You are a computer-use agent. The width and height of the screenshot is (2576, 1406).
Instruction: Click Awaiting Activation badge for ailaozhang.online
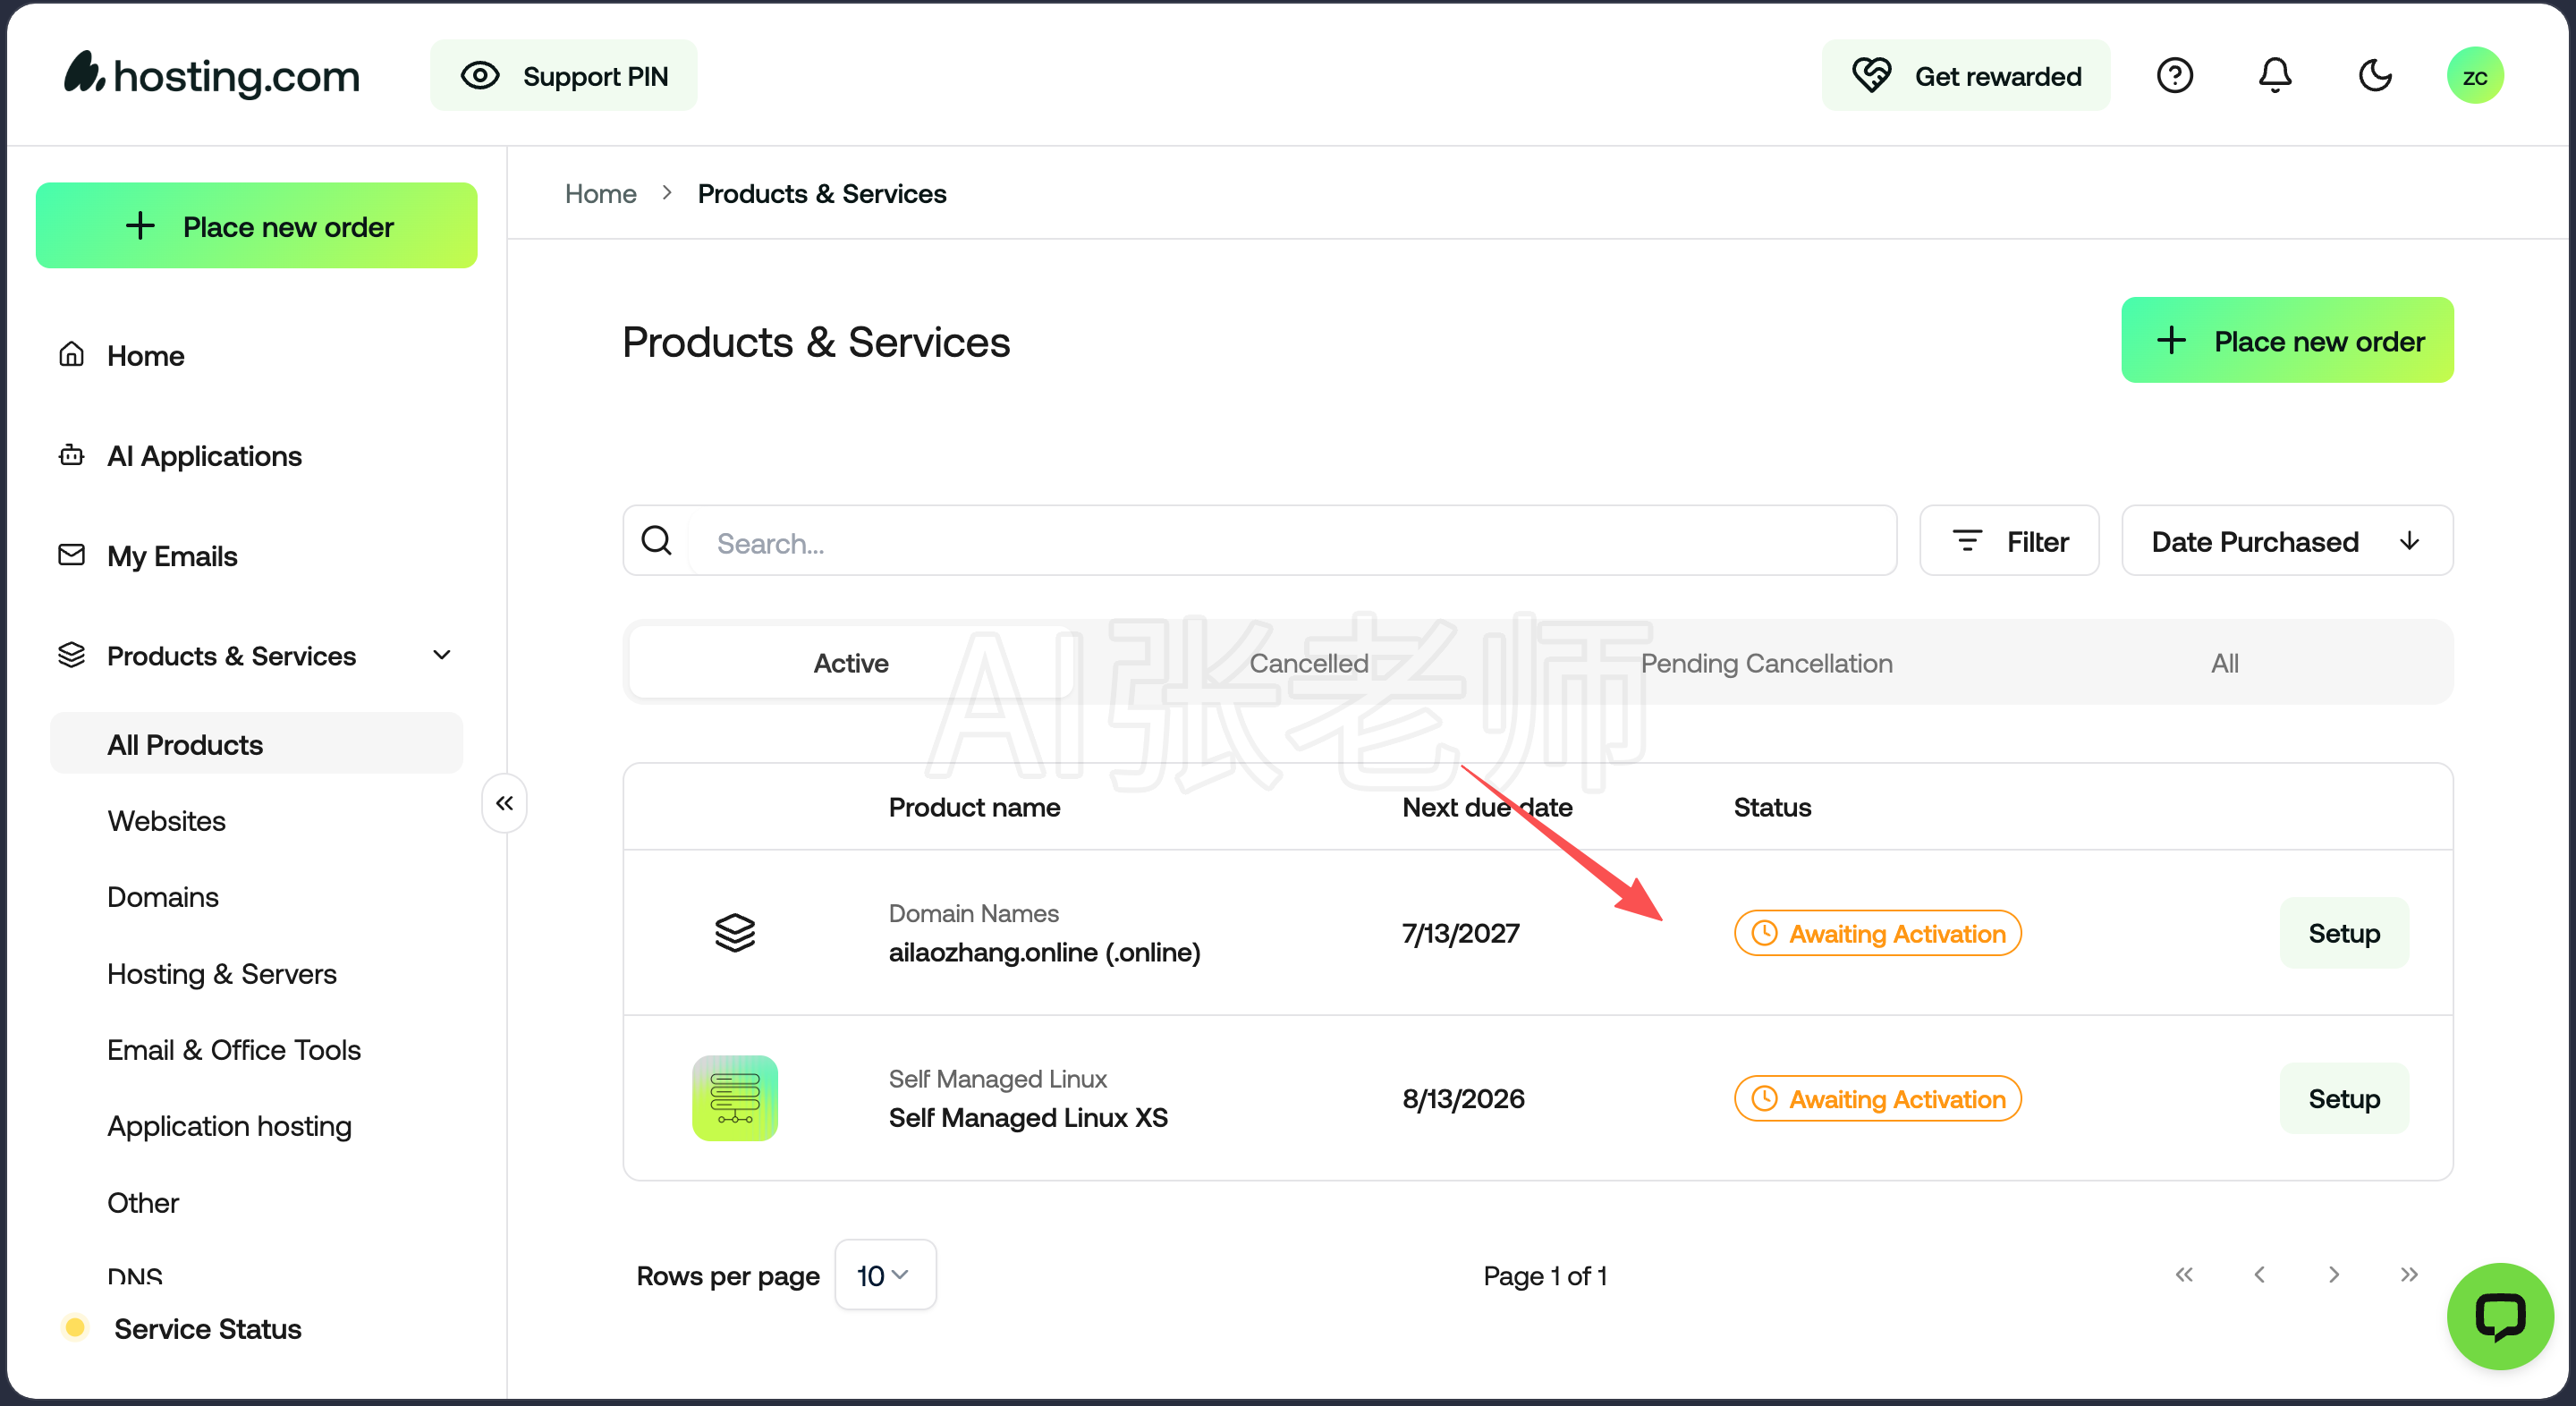pyautogui.click(x=1877, y=932)
